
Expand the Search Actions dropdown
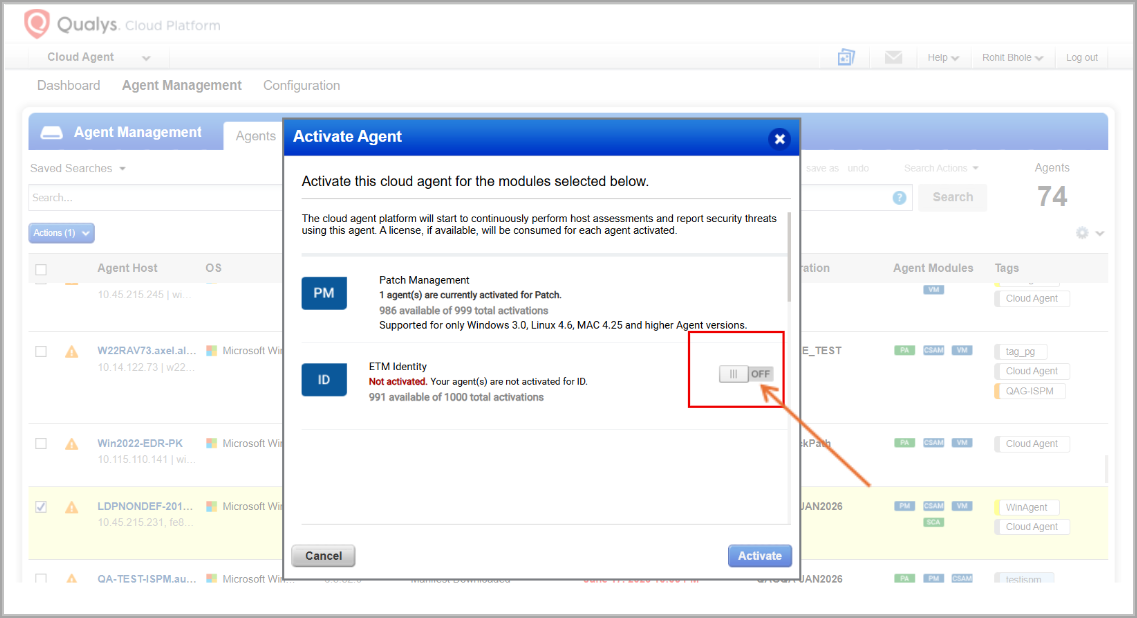(941, 168)
